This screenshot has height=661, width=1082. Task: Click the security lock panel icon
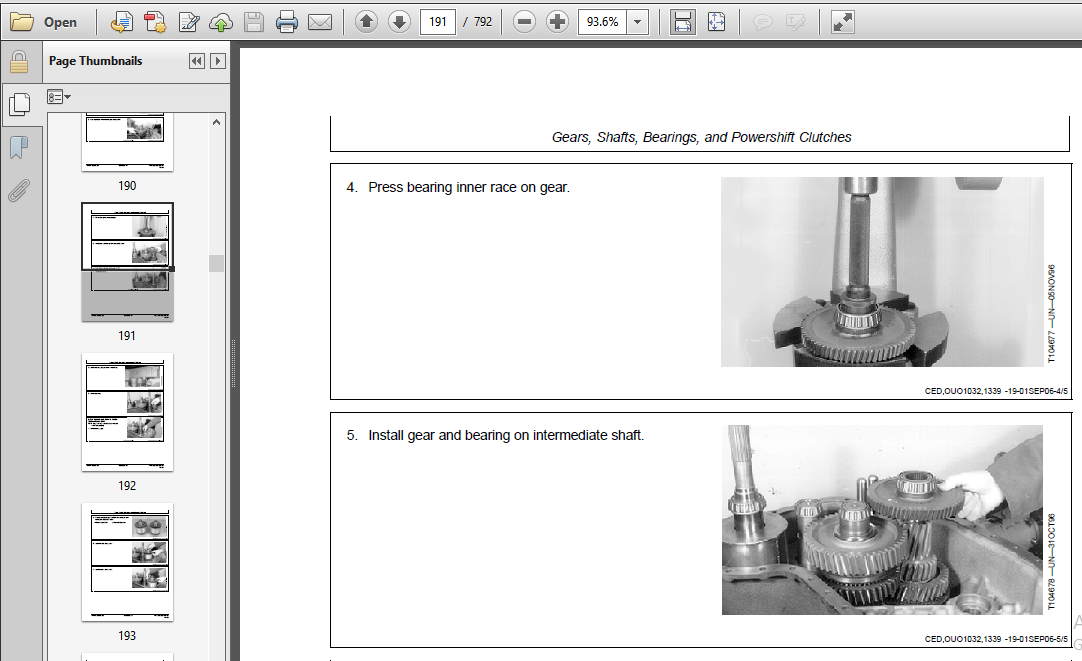click(x=19, y=62)
